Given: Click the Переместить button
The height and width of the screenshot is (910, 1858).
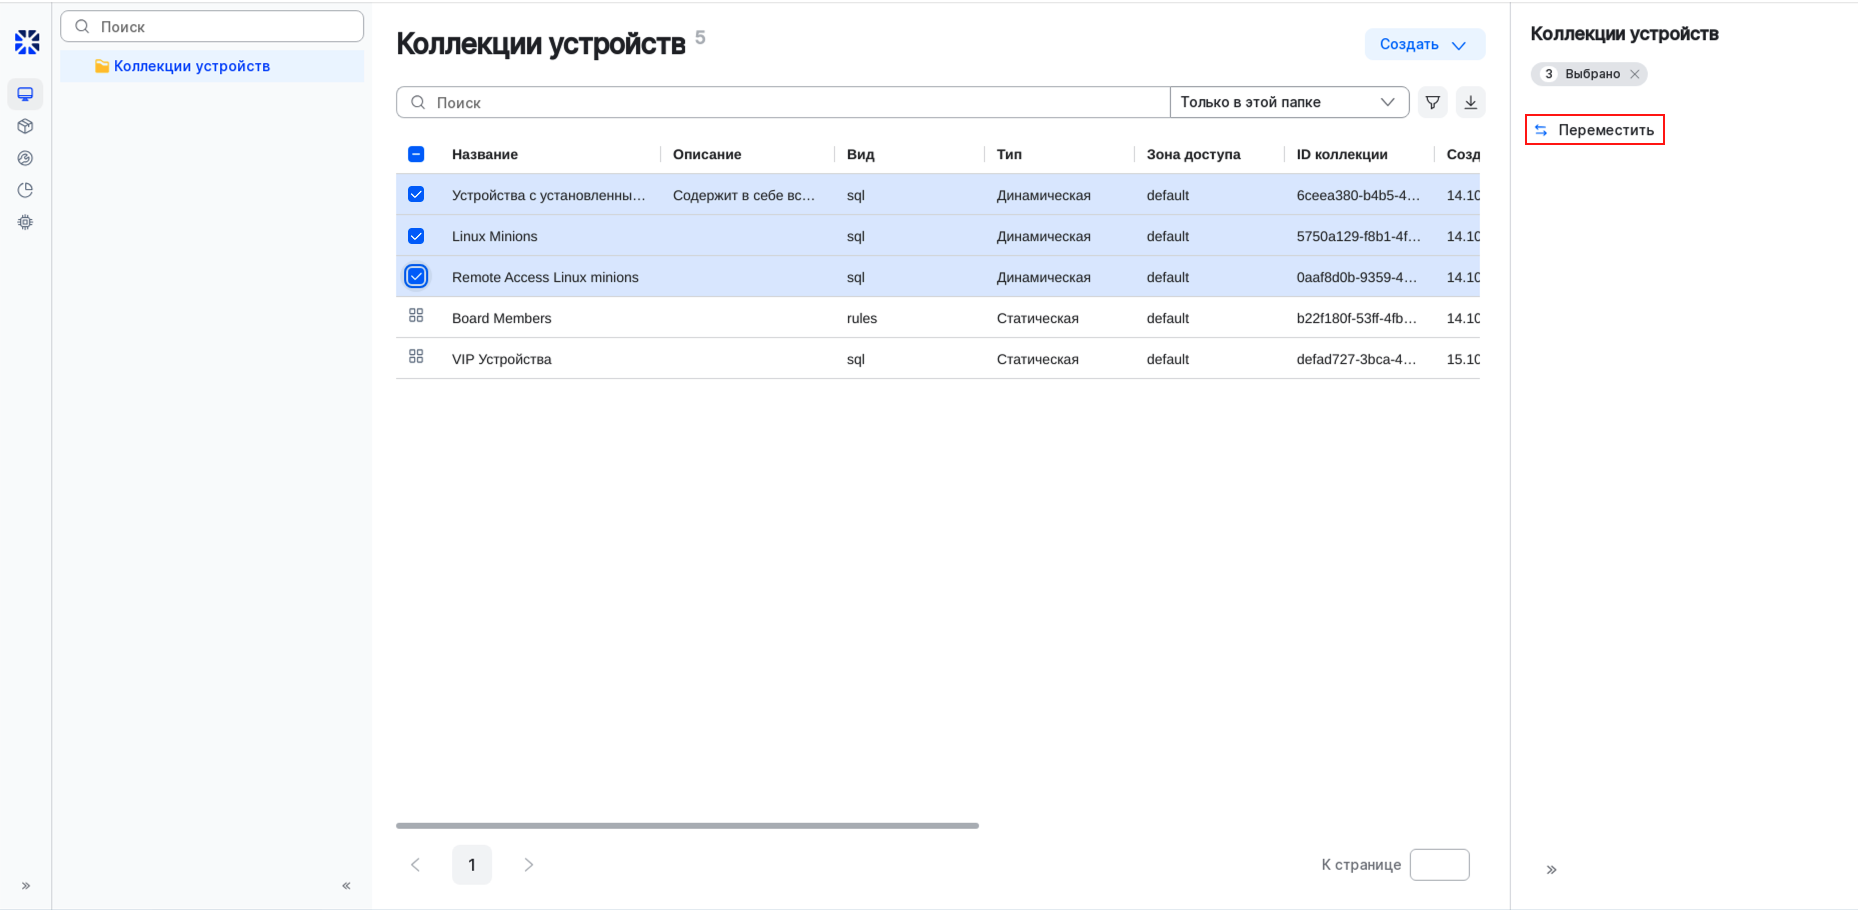Looking at the screenshot, I should click(1594, 129).
